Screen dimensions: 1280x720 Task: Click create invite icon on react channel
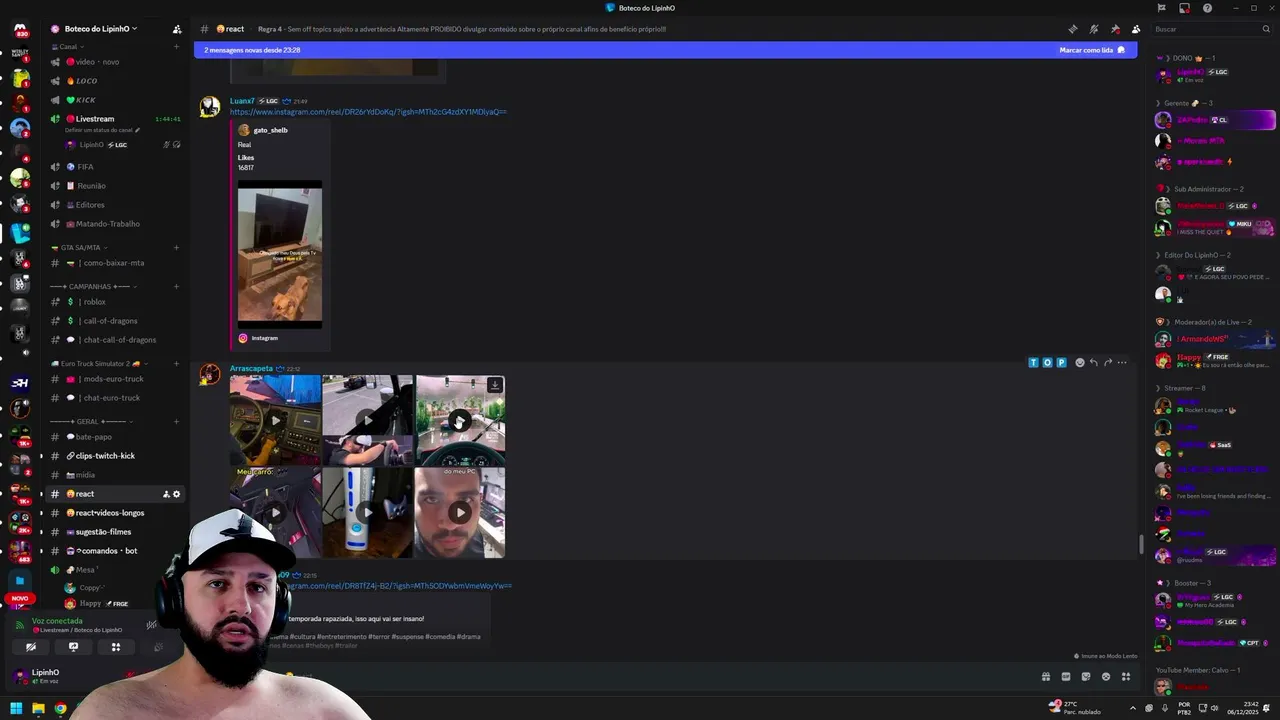click(x=166, y=494)
